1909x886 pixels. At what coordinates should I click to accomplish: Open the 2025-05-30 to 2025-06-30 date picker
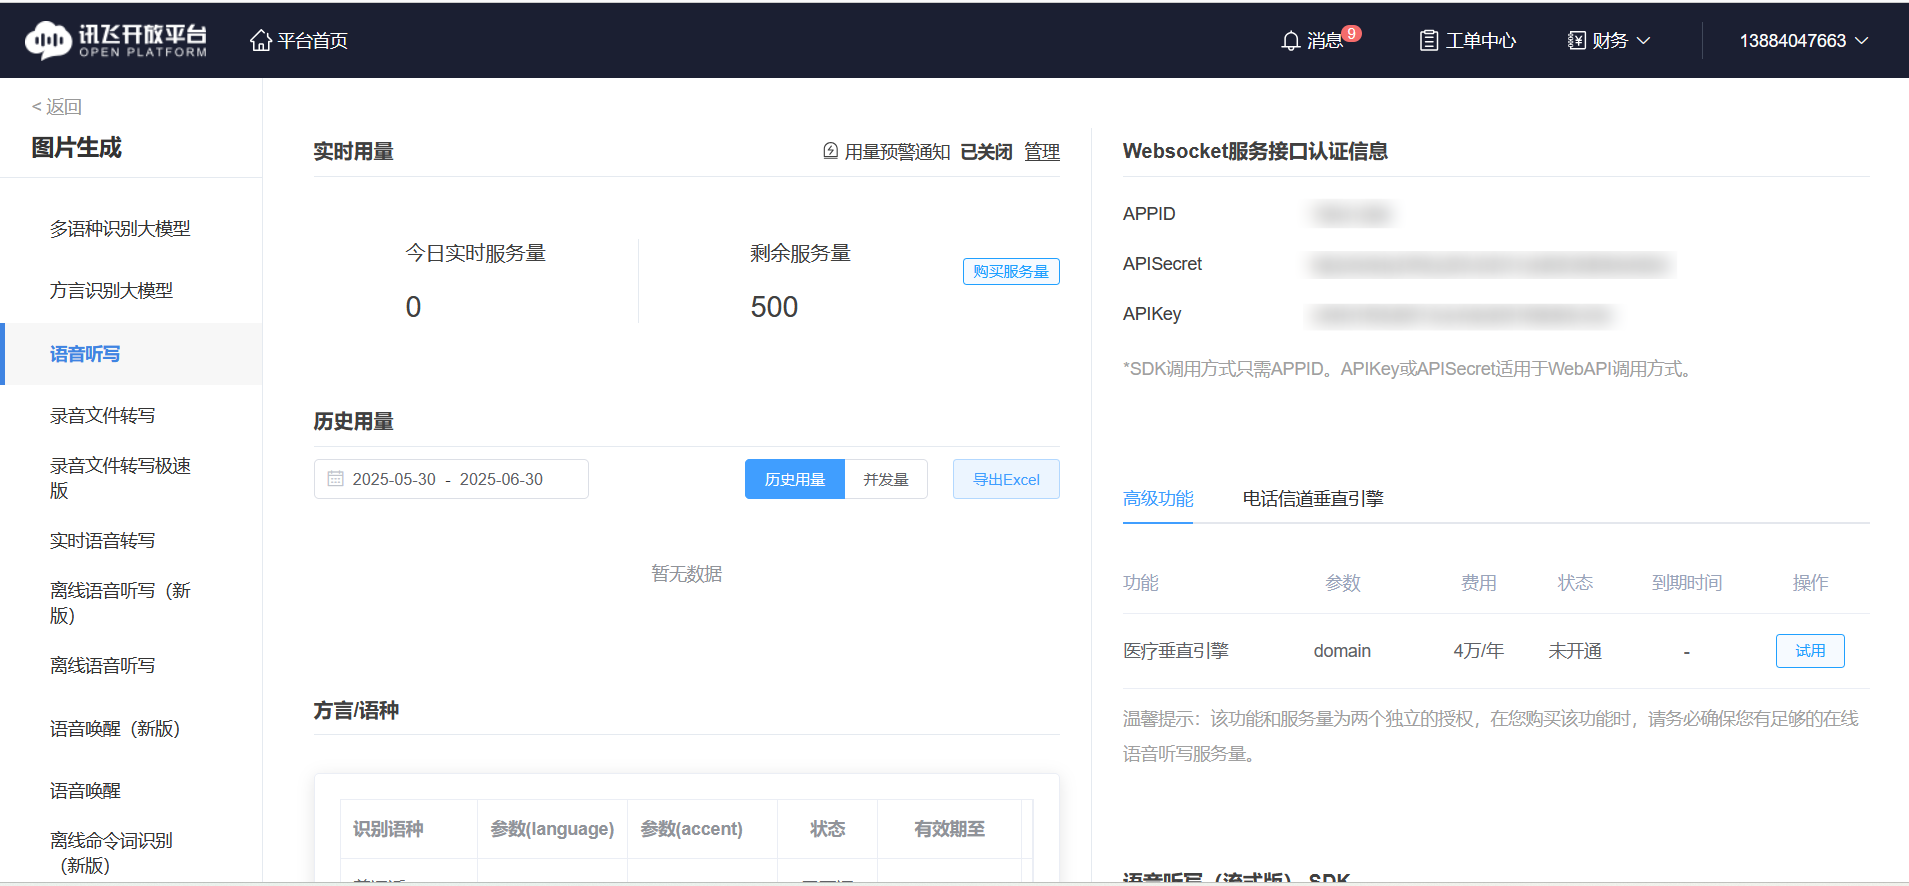(x=451, y=479)
